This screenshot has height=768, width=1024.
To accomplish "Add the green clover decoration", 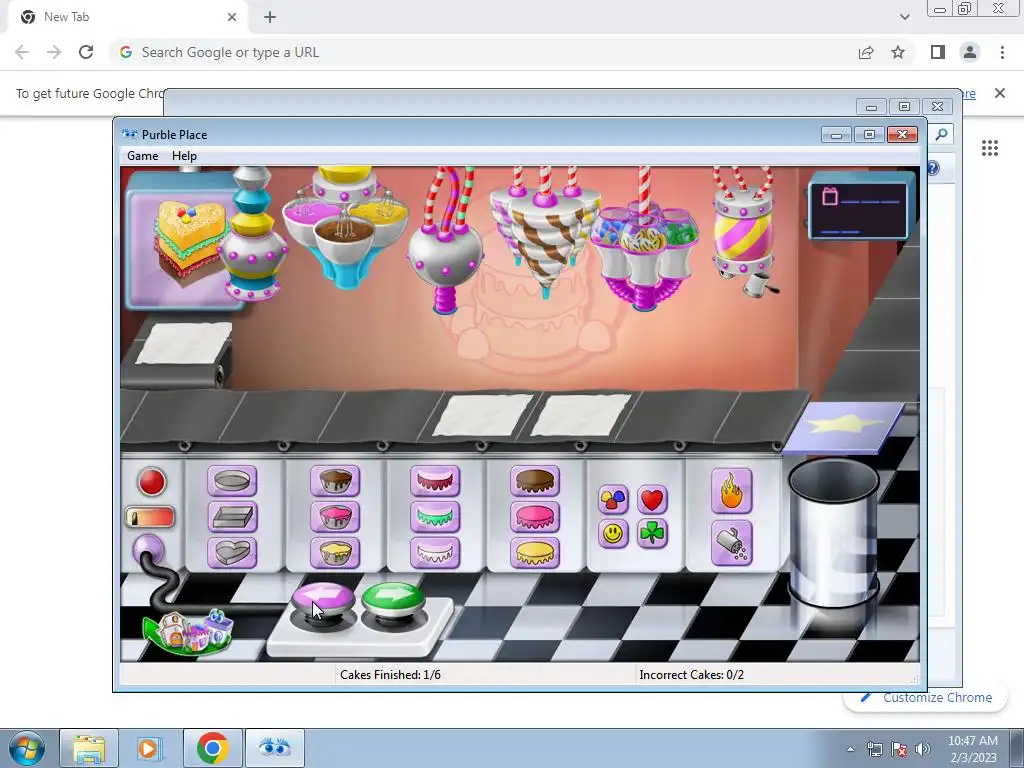I will [x=652, y=534].
